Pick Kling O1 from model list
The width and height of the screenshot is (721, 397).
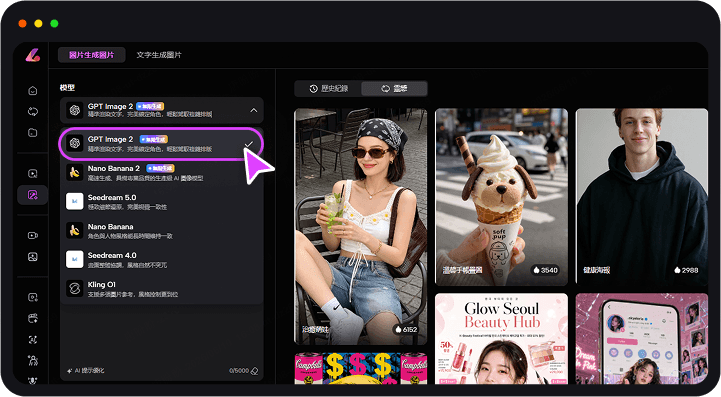(161, 289)
